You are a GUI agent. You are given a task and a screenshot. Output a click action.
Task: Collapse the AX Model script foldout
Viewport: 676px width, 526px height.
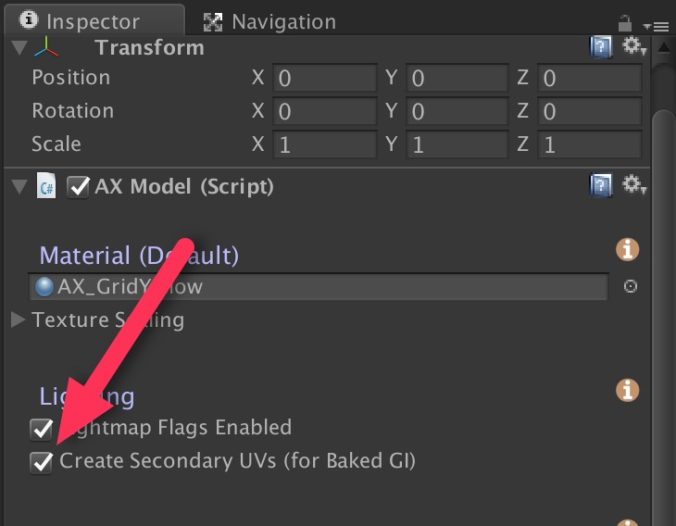pyautogui.click(x=19, y=187)
